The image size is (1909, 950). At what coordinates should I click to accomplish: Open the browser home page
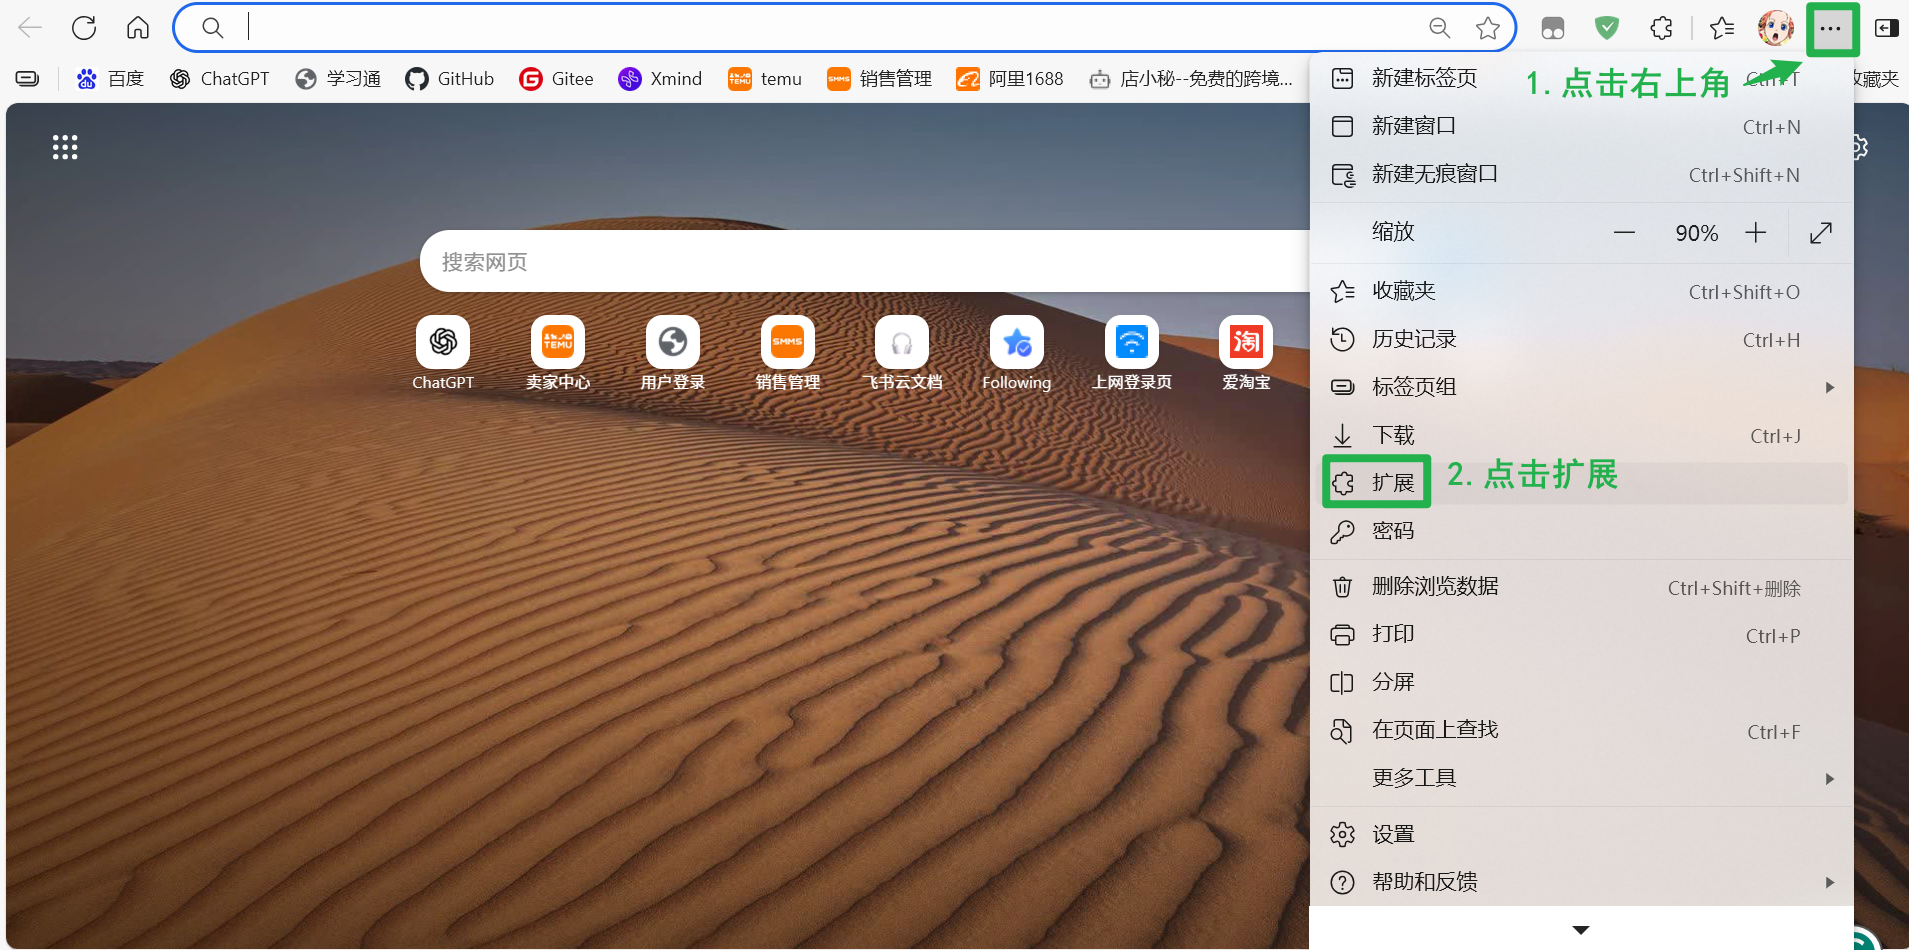(x=138, y=27)
